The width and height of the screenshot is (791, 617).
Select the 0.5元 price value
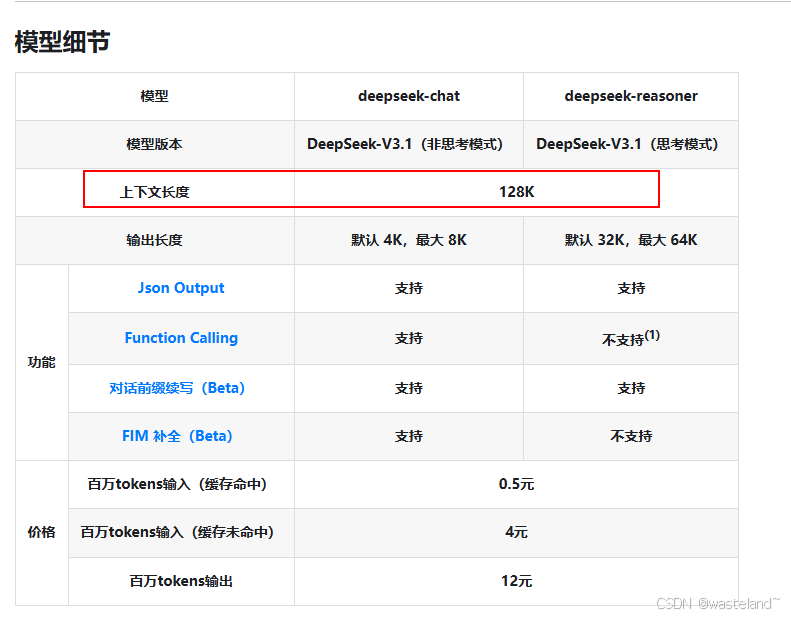click(x=517, y=484)
